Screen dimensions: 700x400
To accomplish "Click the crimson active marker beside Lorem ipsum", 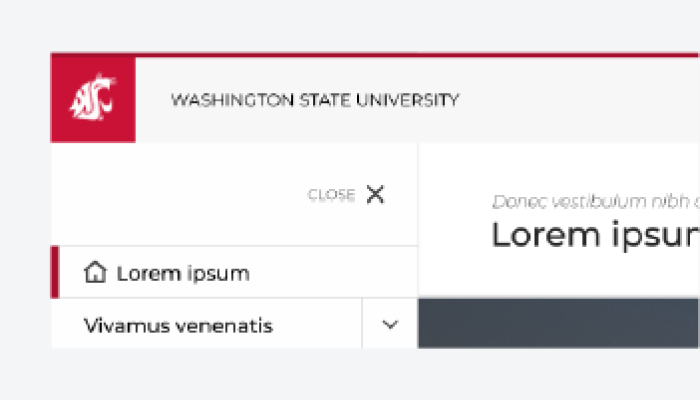I will click(55, 273).
